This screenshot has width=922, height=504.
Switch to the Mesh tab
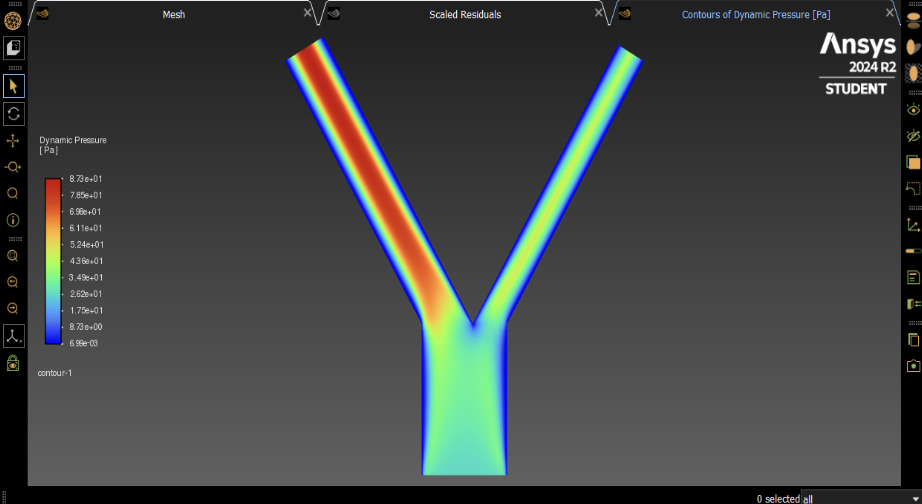[173, 14]
